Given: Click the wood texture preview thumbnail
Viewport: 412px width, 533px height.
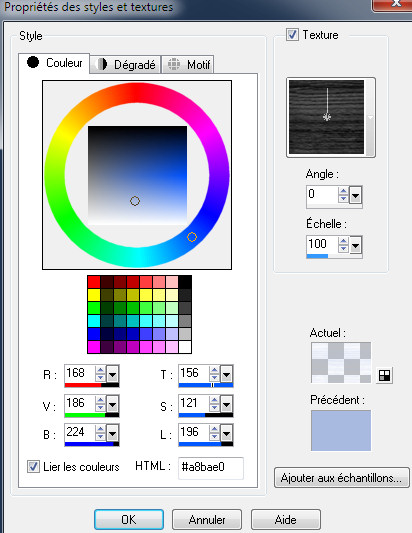Looking at the screenshot, I should pyautogui.click(x=326, y=117).
